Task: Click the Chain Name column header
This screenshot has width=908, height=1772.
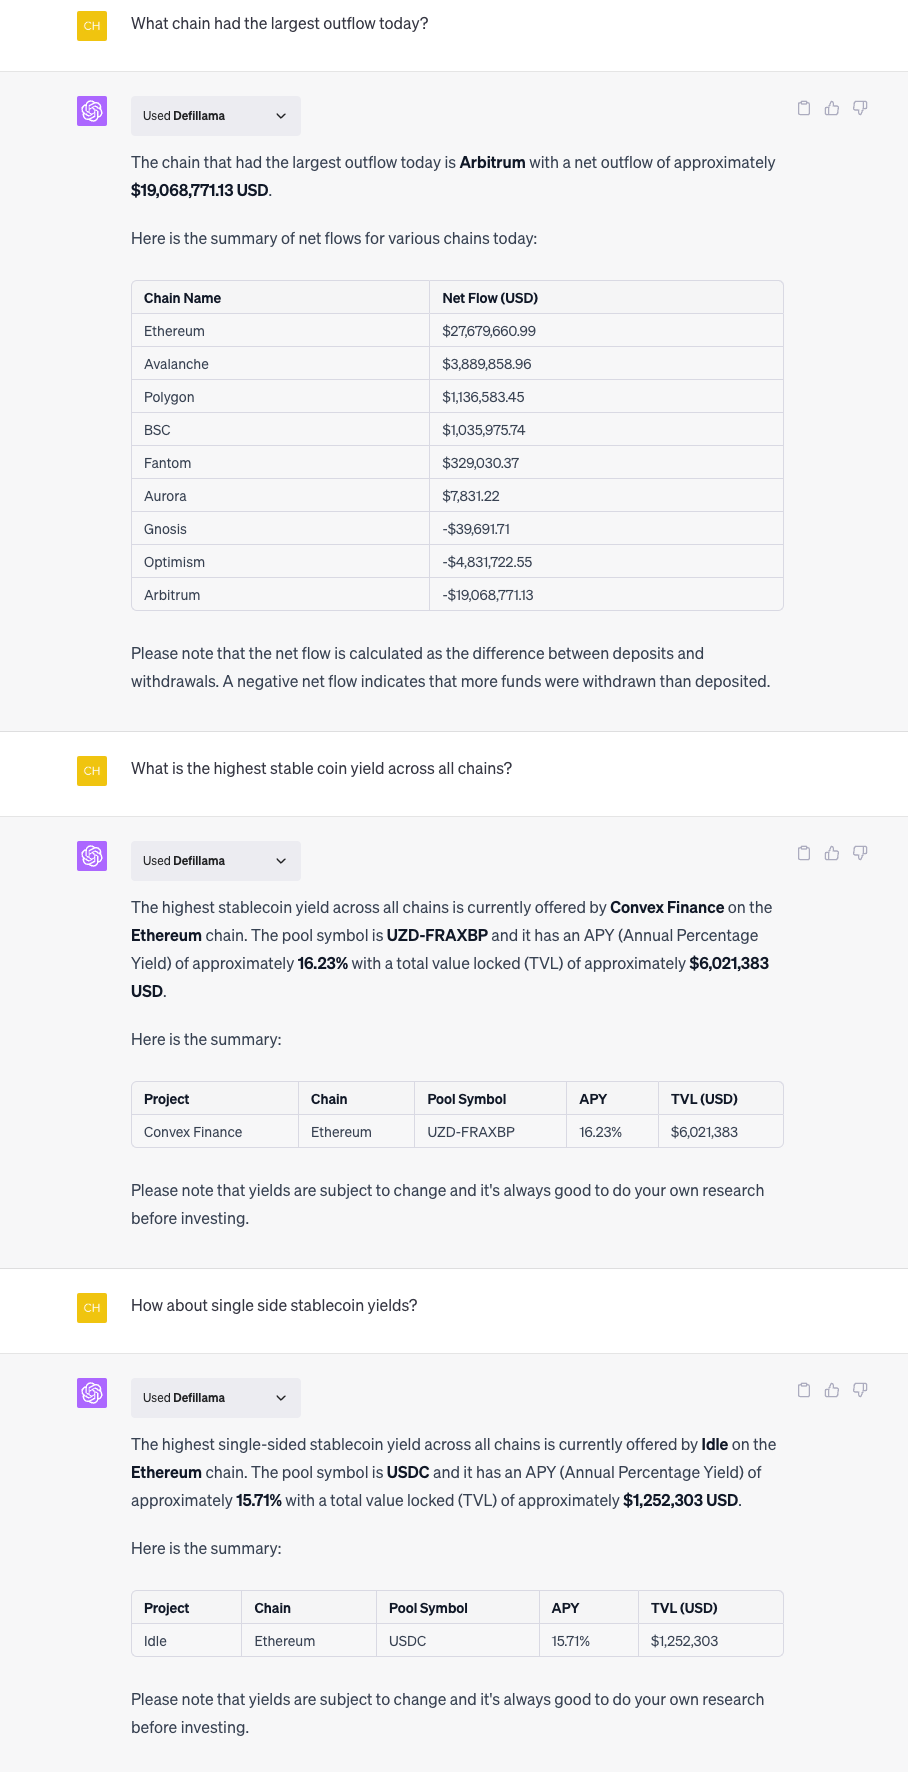Action: [182, 298]
